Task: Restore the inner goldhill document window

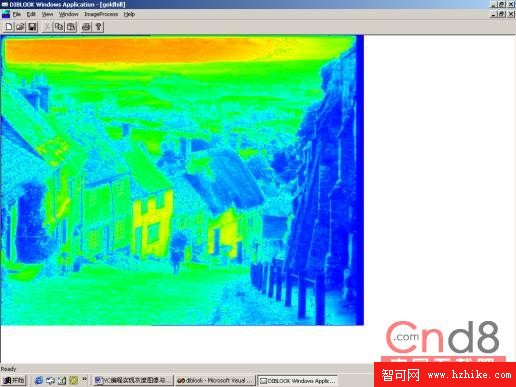Action: tap(502, 14)
